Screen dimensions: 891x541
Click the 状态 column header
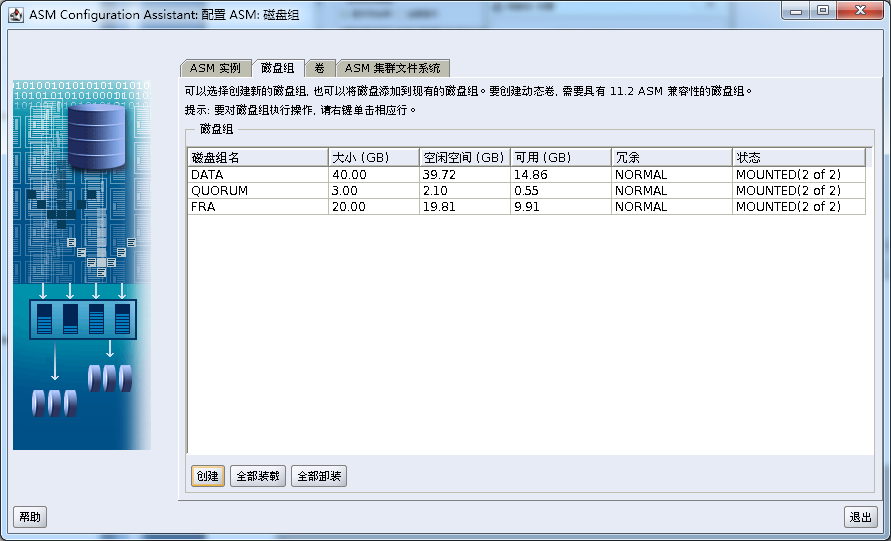point(798,157)
